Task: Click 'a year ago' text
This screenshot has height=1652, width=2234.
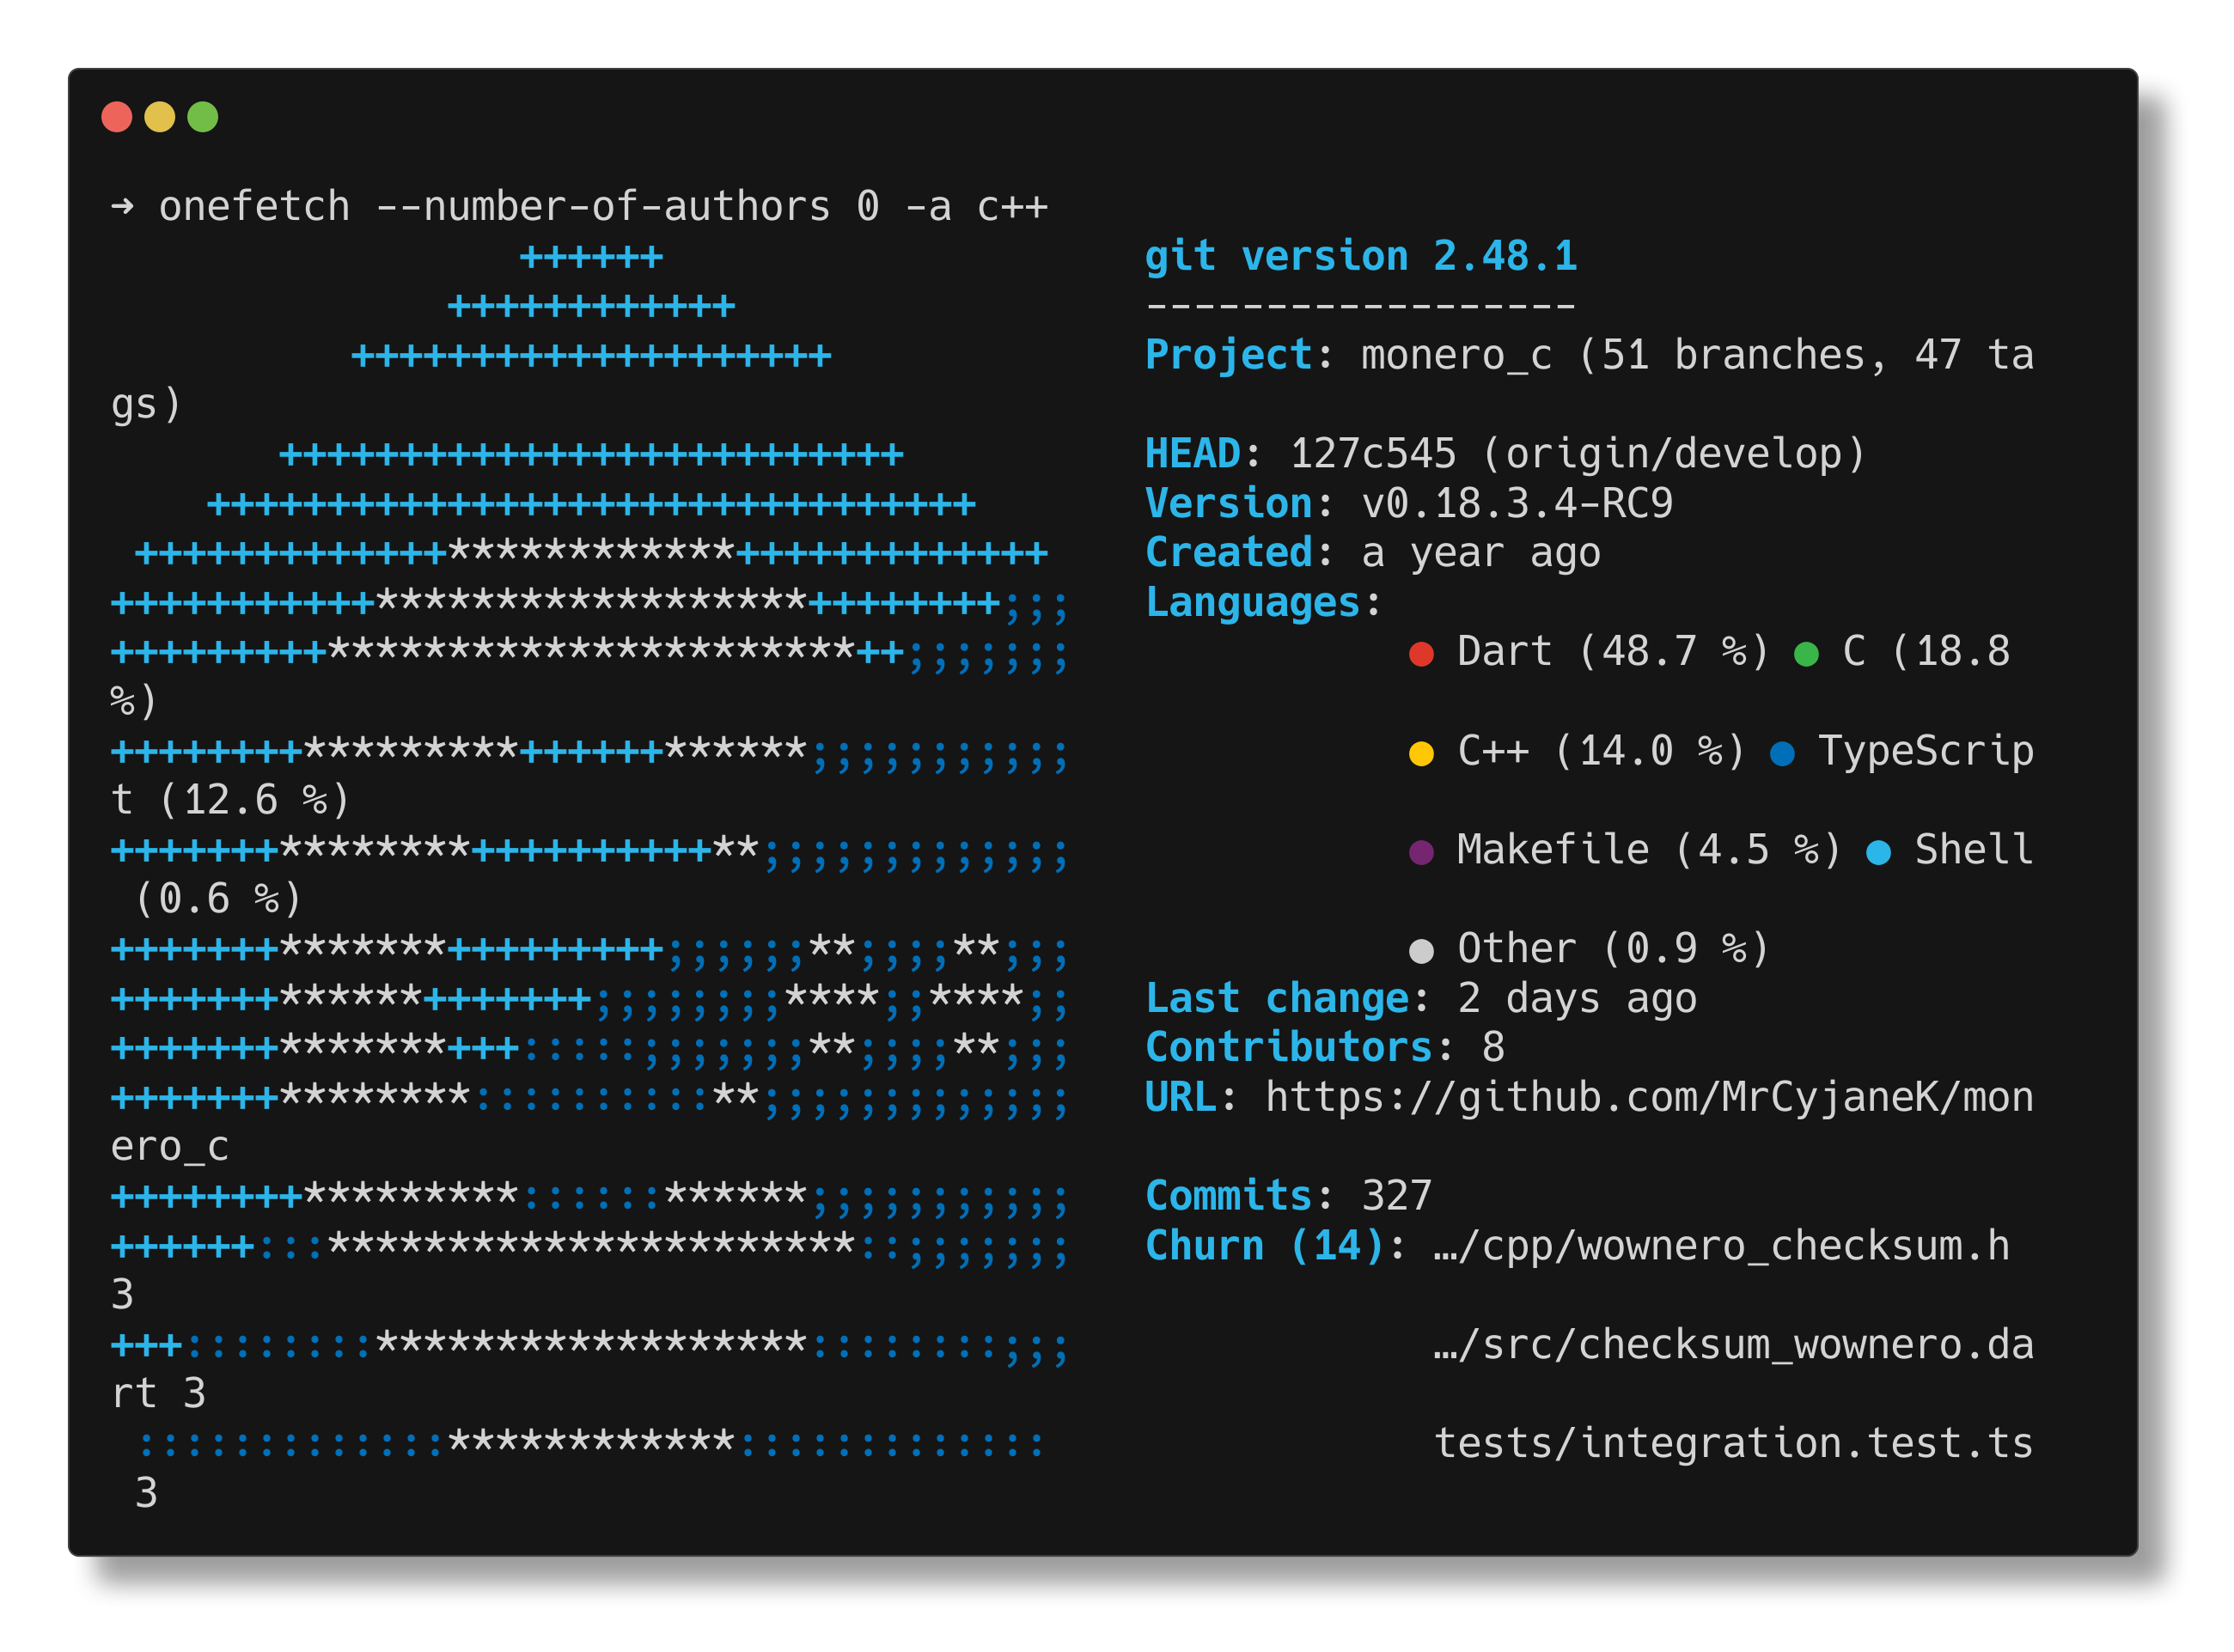Action: click(1481, 553)
